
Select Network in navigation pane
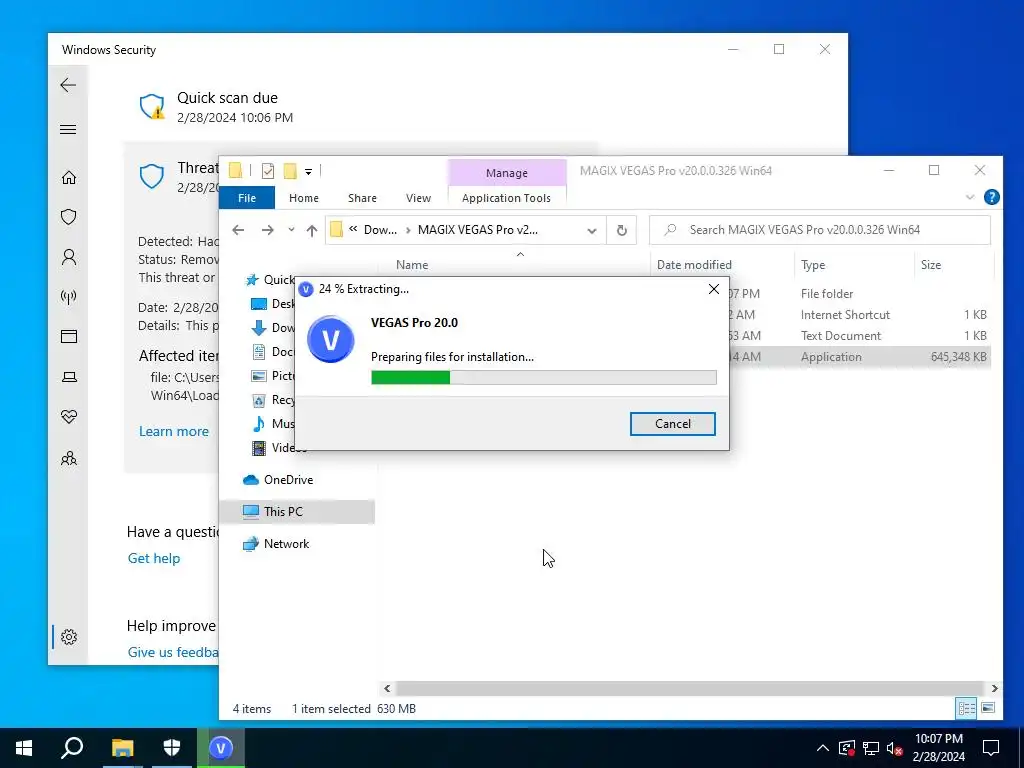pos(276,543)
